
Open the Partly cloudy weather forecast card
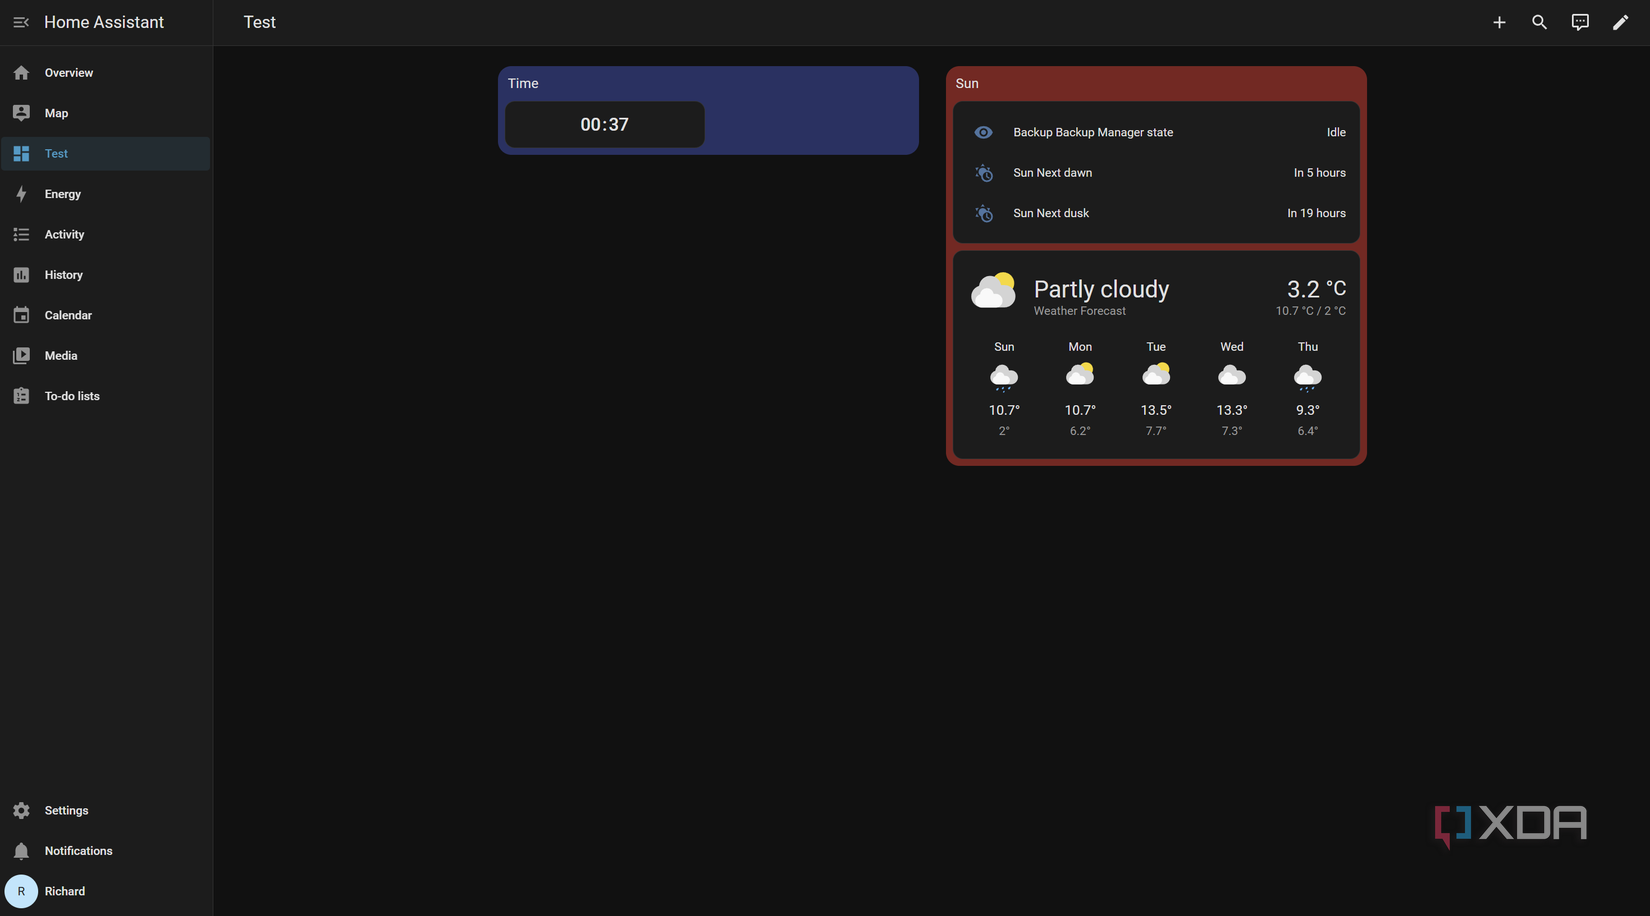pyautogui.click(x=1157, y=354)
